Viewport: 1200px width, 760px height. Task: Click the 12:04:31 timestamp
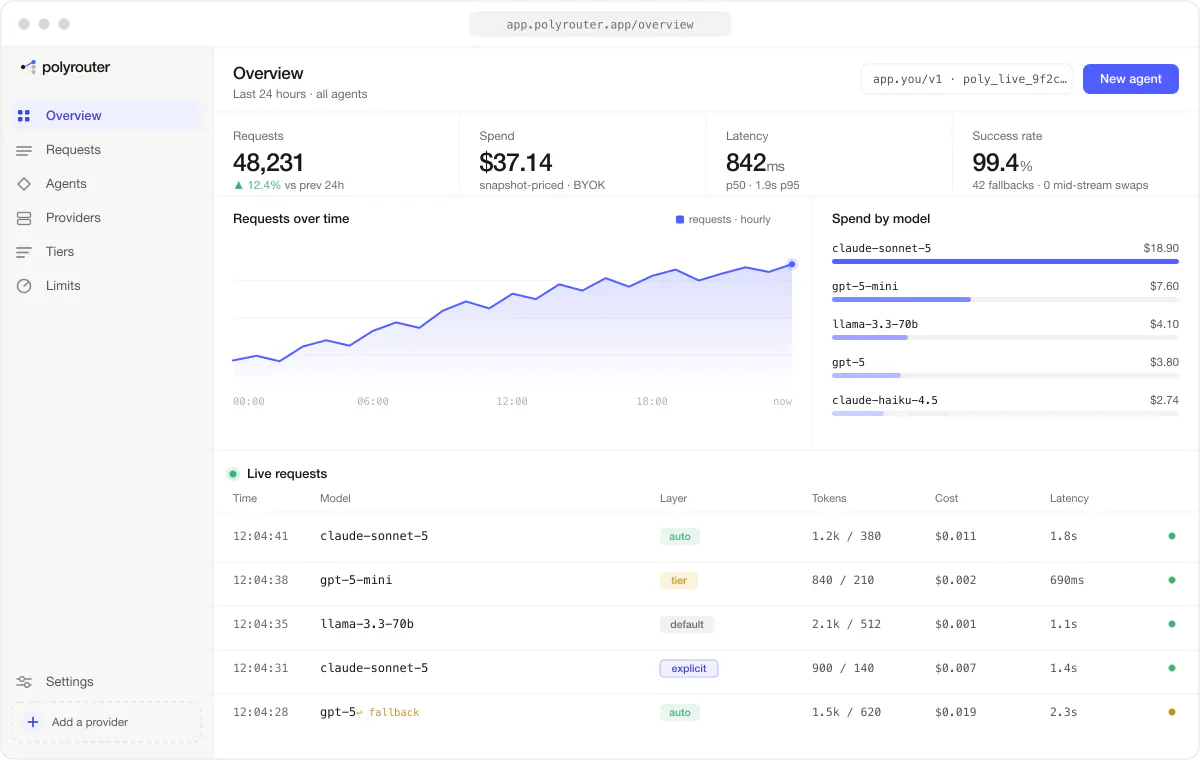(x=260, y=668)
